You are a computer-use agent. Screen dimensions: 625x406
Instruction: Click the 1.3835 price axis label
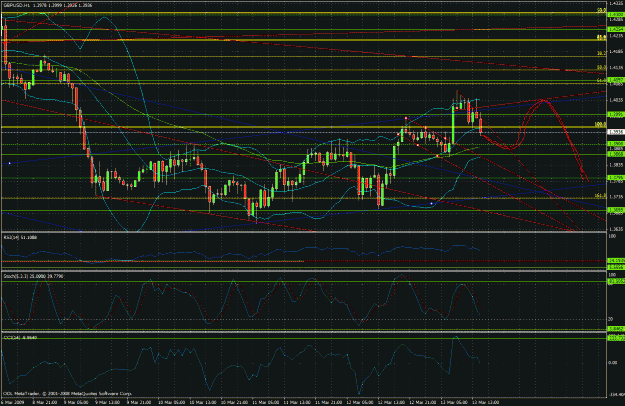[x=616, y=165]
